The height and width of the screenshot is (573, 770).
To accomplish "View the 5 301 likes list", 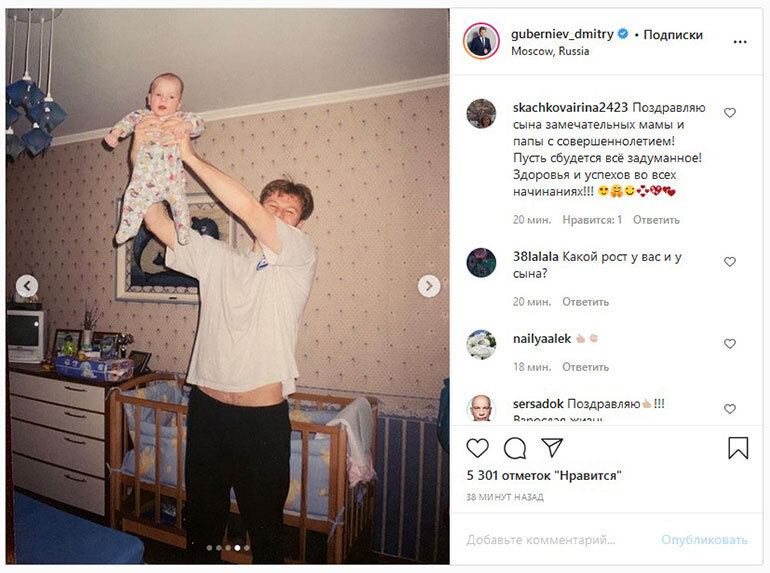I will [x=544, y=475].
